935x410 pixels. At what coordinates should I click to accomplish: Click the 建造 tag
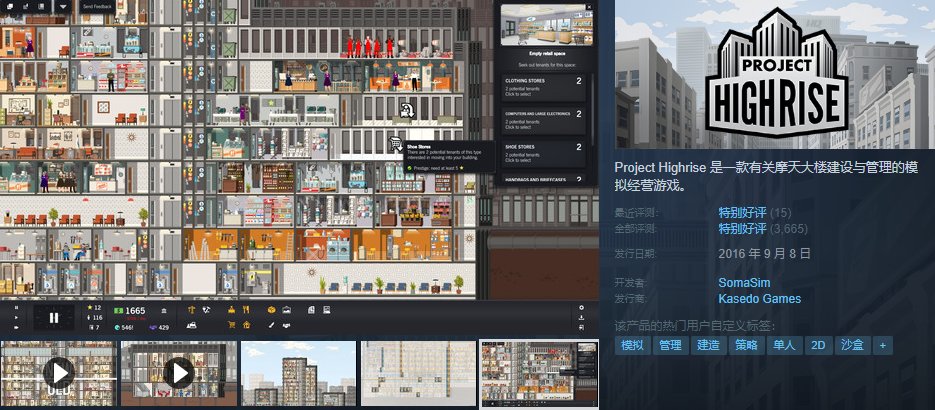(x=708, y=345)
